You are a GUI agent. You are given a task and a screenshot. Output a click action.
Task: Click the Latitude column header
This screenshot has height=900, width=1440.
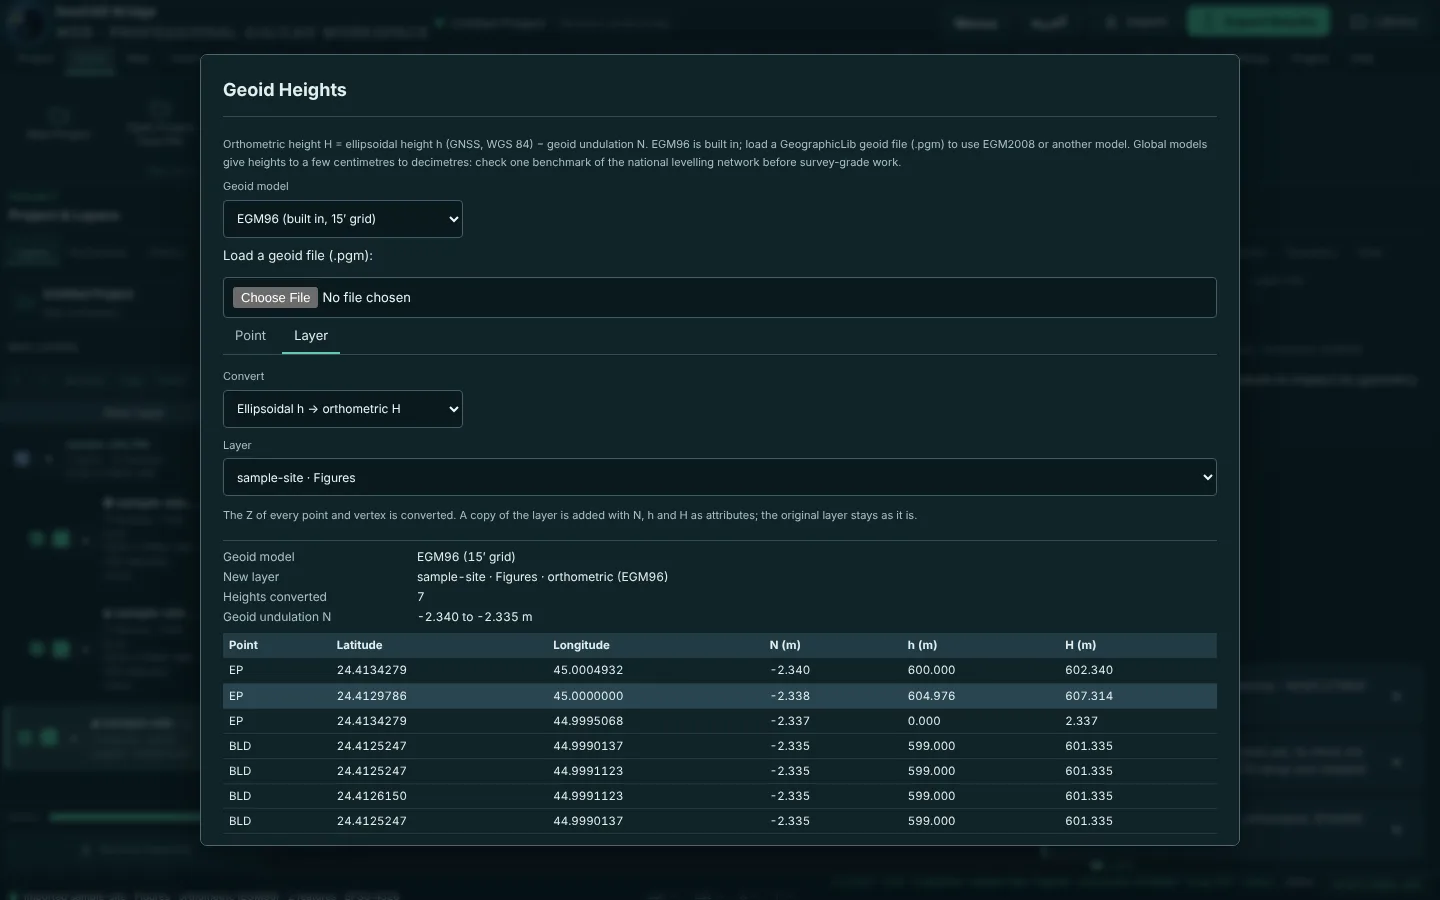pyautogui.click(x=360, y=646)
